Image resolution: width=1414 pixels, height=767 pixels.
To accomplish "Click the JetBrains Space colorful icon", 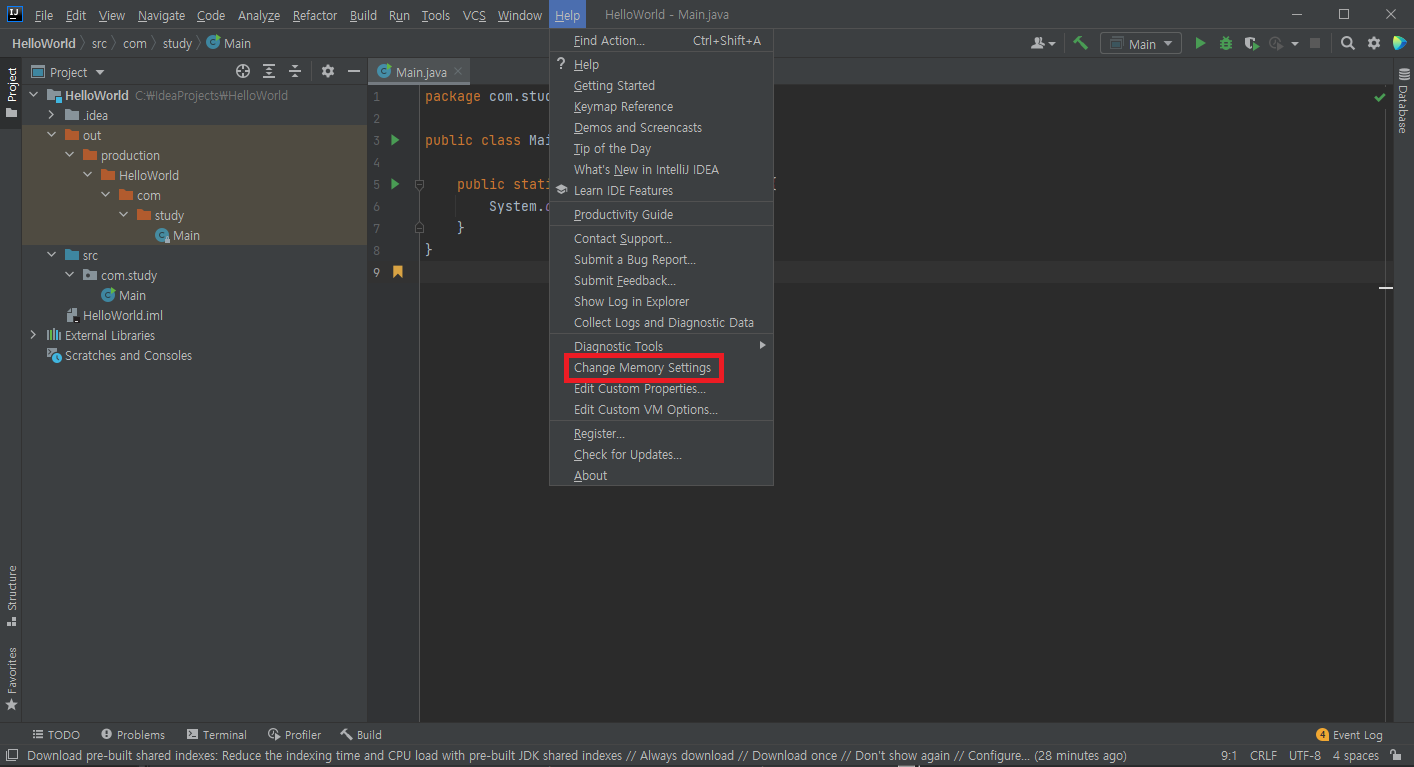I will point(1400,43).
